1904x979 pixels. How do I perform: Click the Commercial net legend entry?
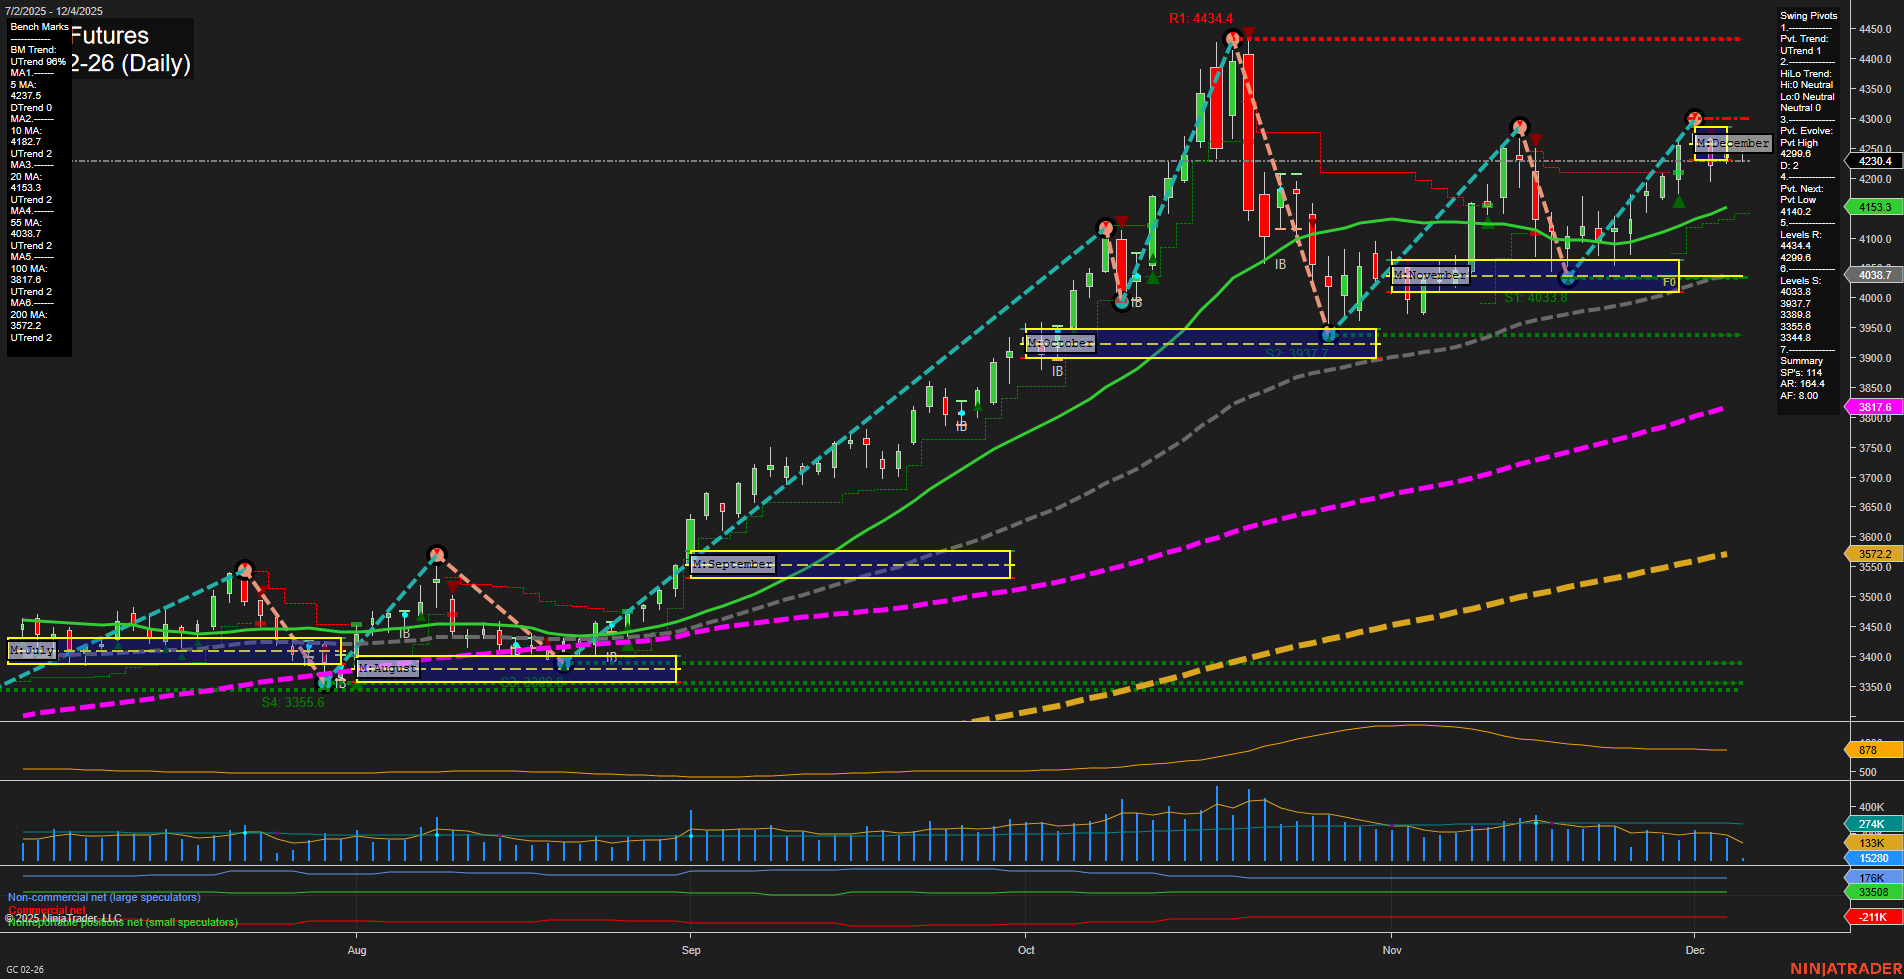click(45, 910)
